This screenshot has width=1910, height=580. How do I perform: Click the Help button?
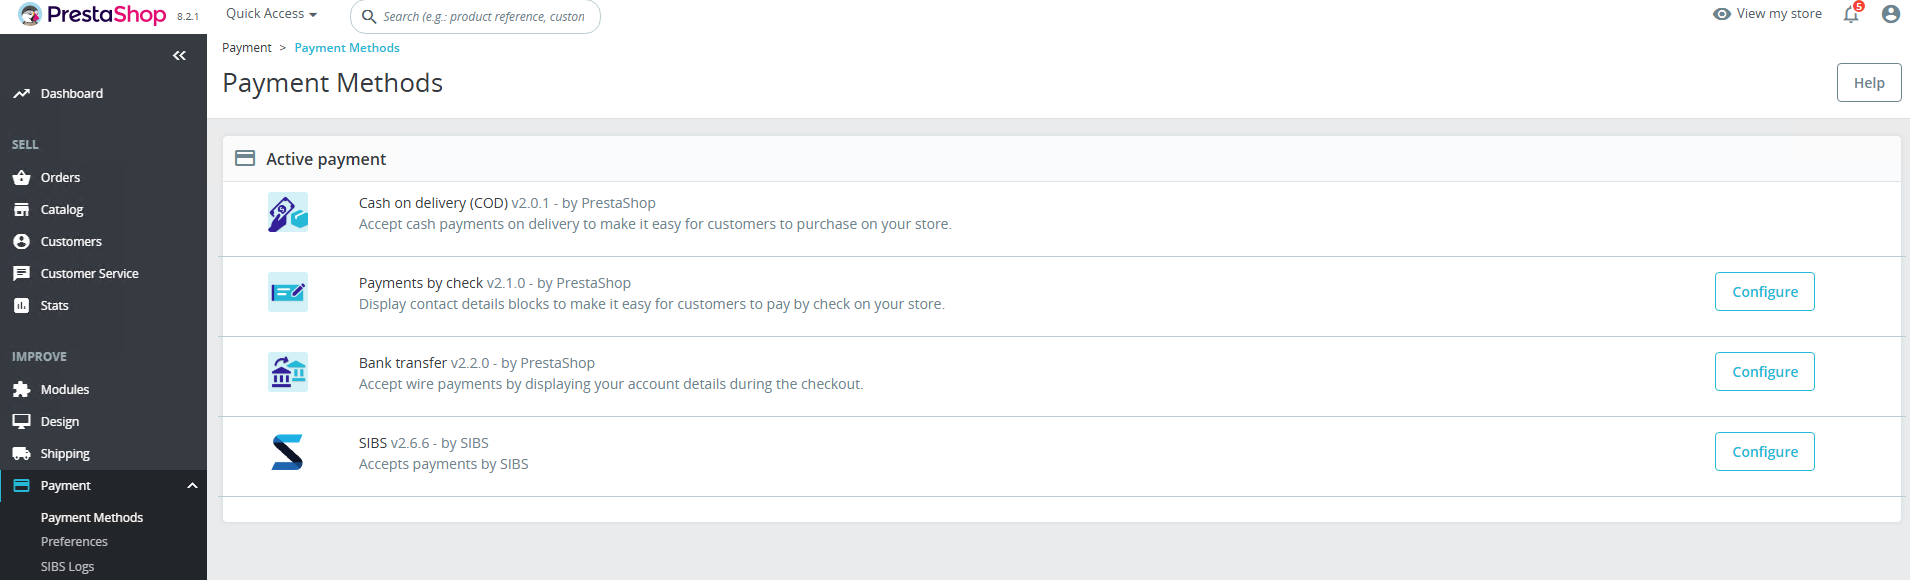click(x=1868, y=83)
